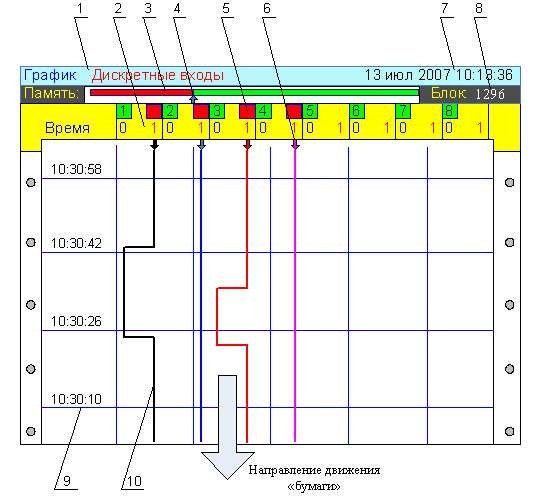Toggle red state square beside channel 5
Image resolution: width=540 pixels, height=498 pixels.
(x=294, y=111)
